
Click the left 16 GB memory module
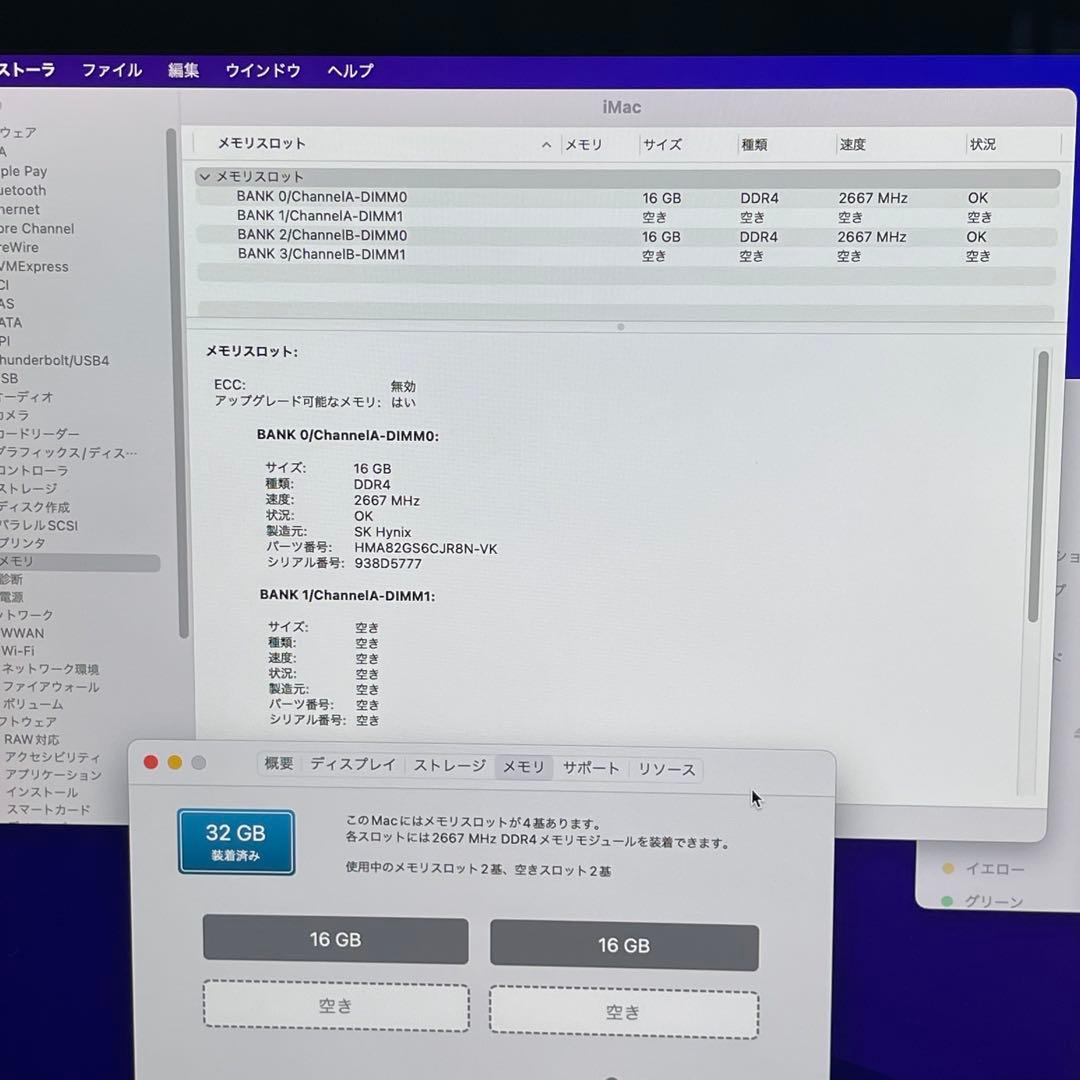pyautogui.click(x=335, y=940)
